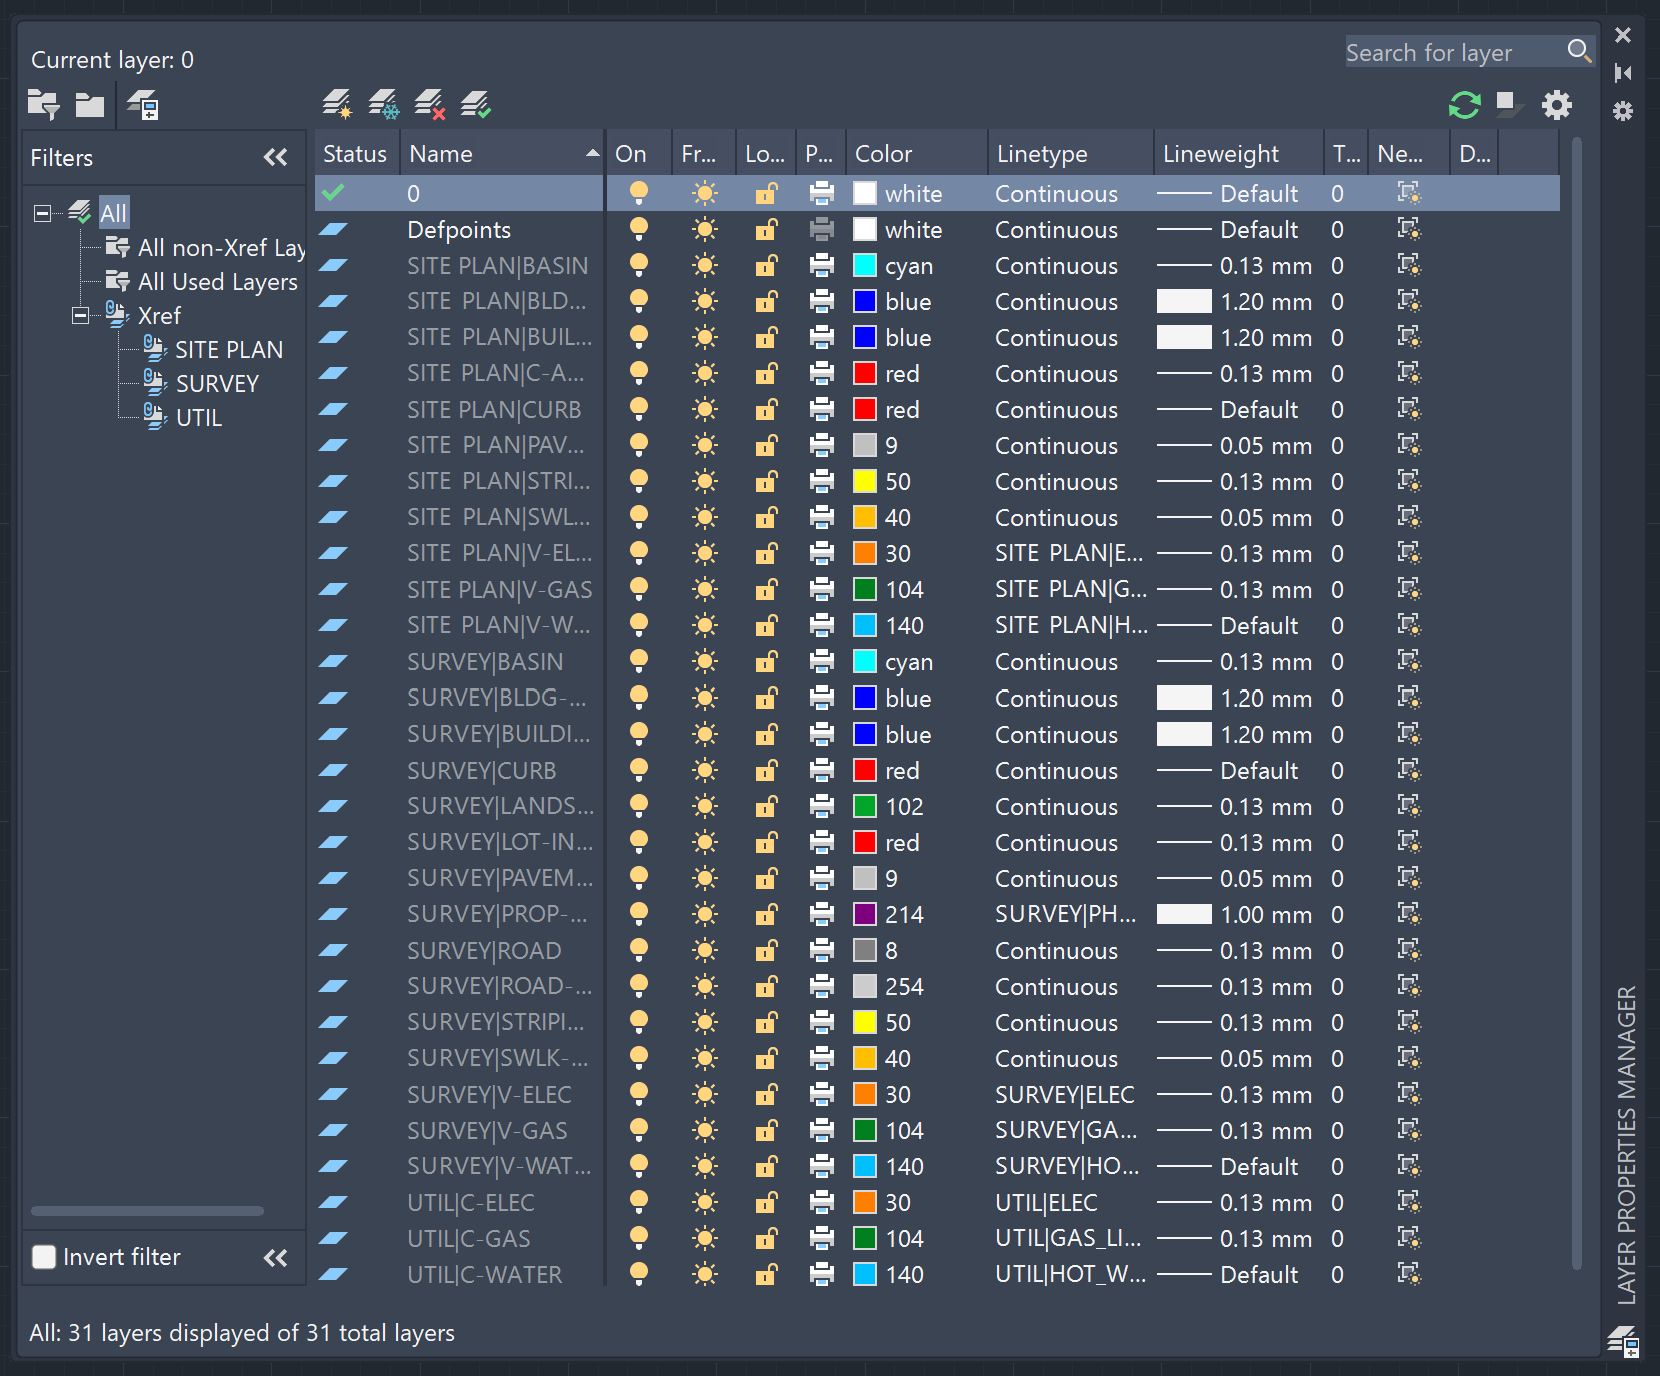Collapse the All filter node
Viewport: 1660px width, 1376px height.
pos(41,212)
